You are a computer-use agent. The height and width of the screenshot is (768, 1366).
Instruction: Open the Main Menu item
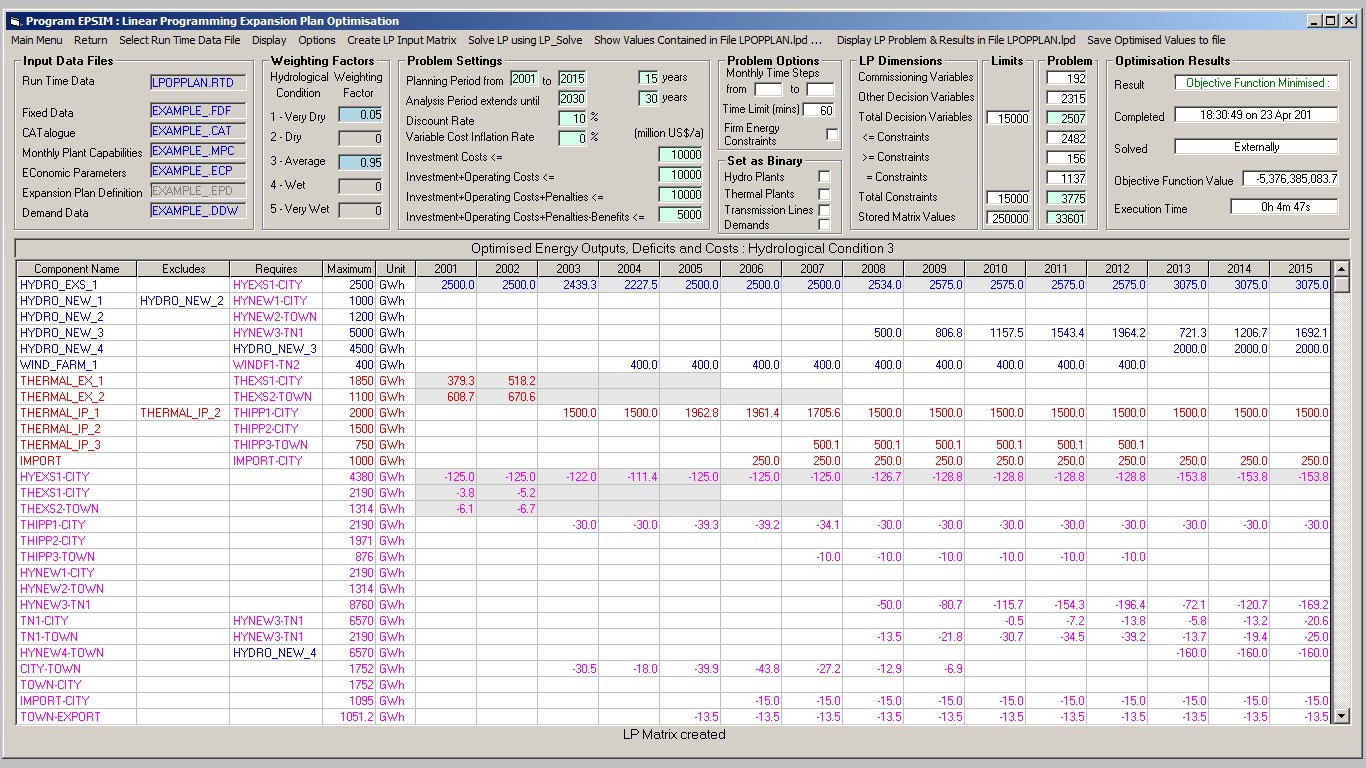[36, 40]
